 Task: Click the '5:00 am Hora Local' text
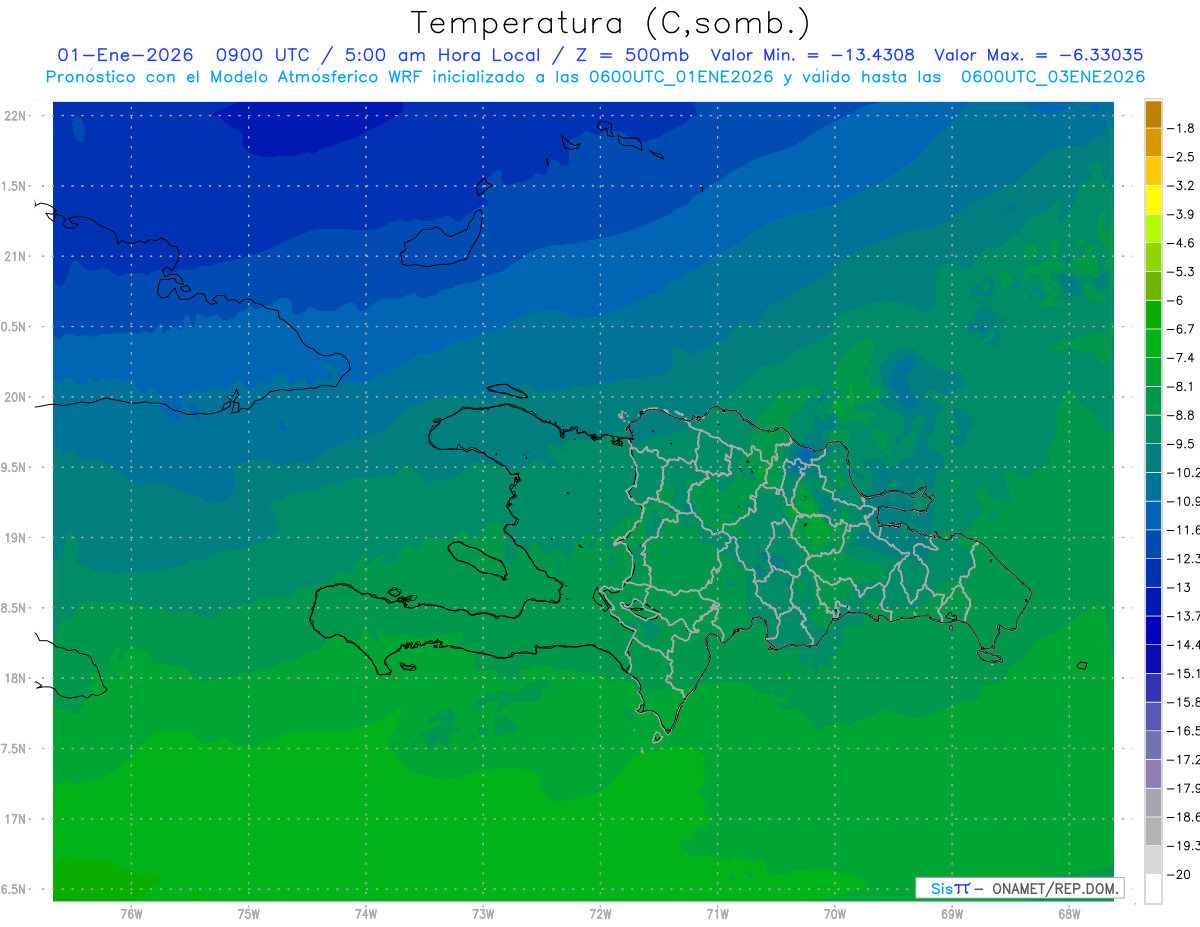click(443, 55)
